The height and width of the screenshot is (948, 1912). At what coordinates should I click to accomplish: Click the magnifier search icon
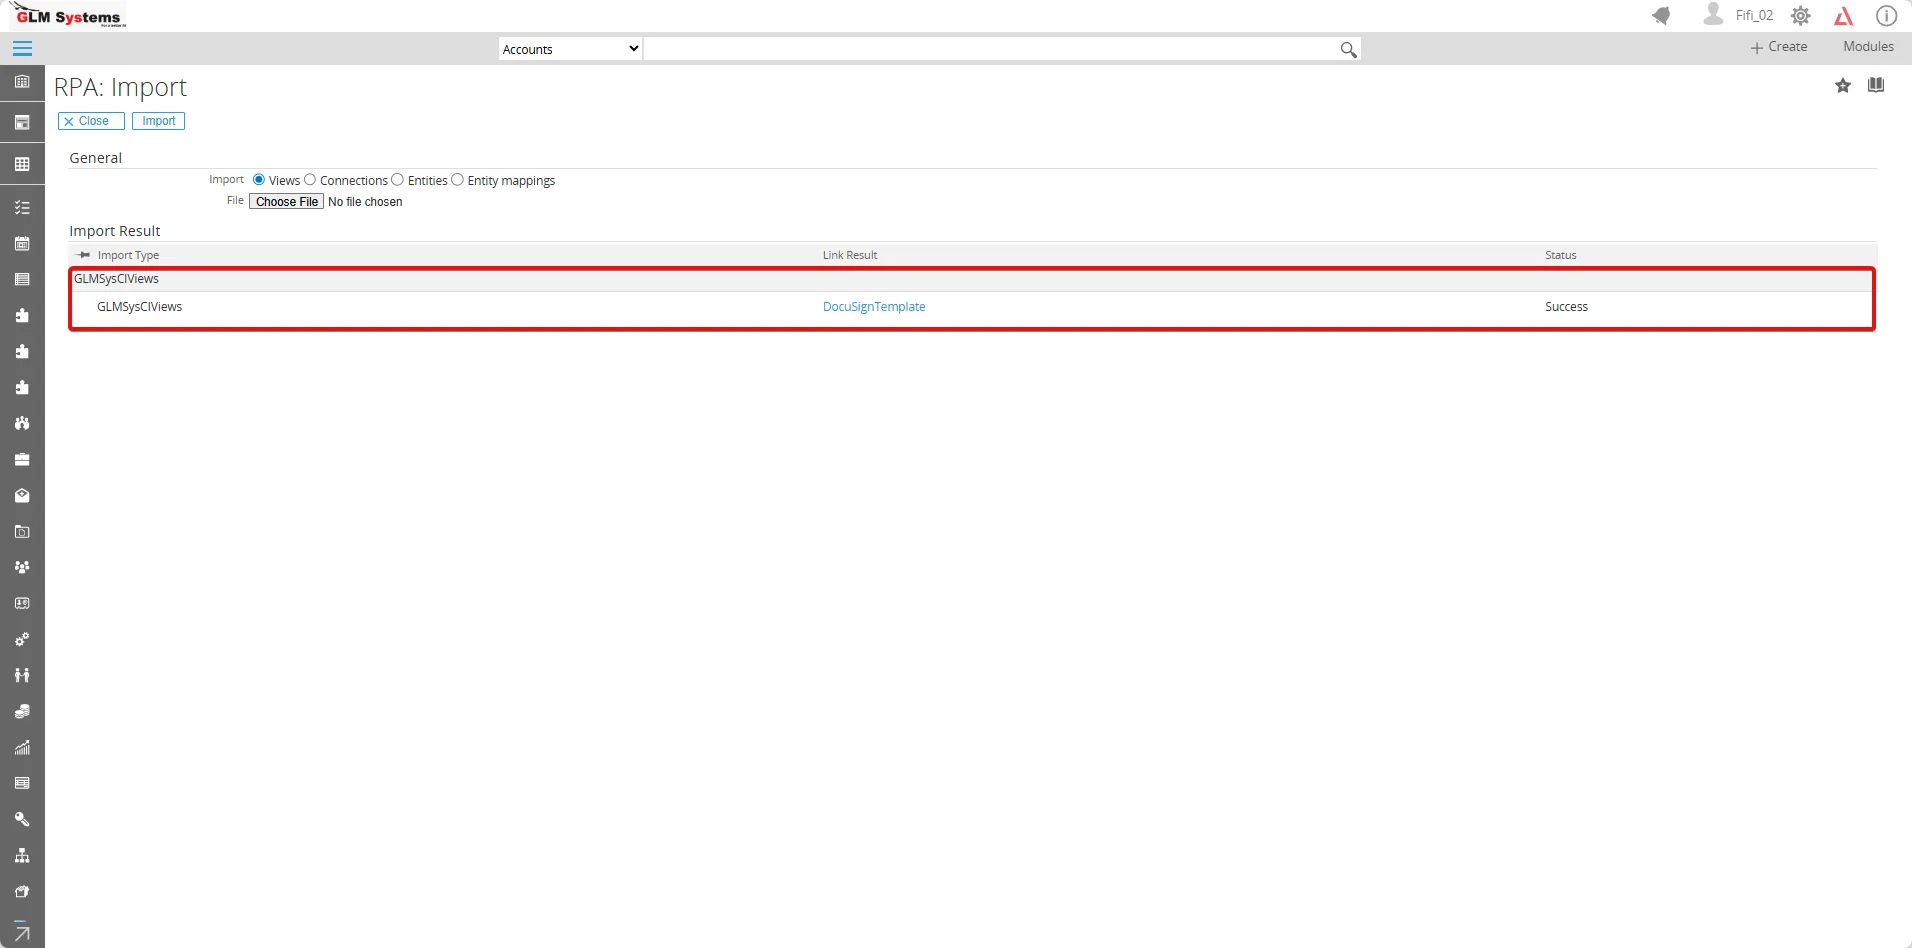tap(1348, 49)
